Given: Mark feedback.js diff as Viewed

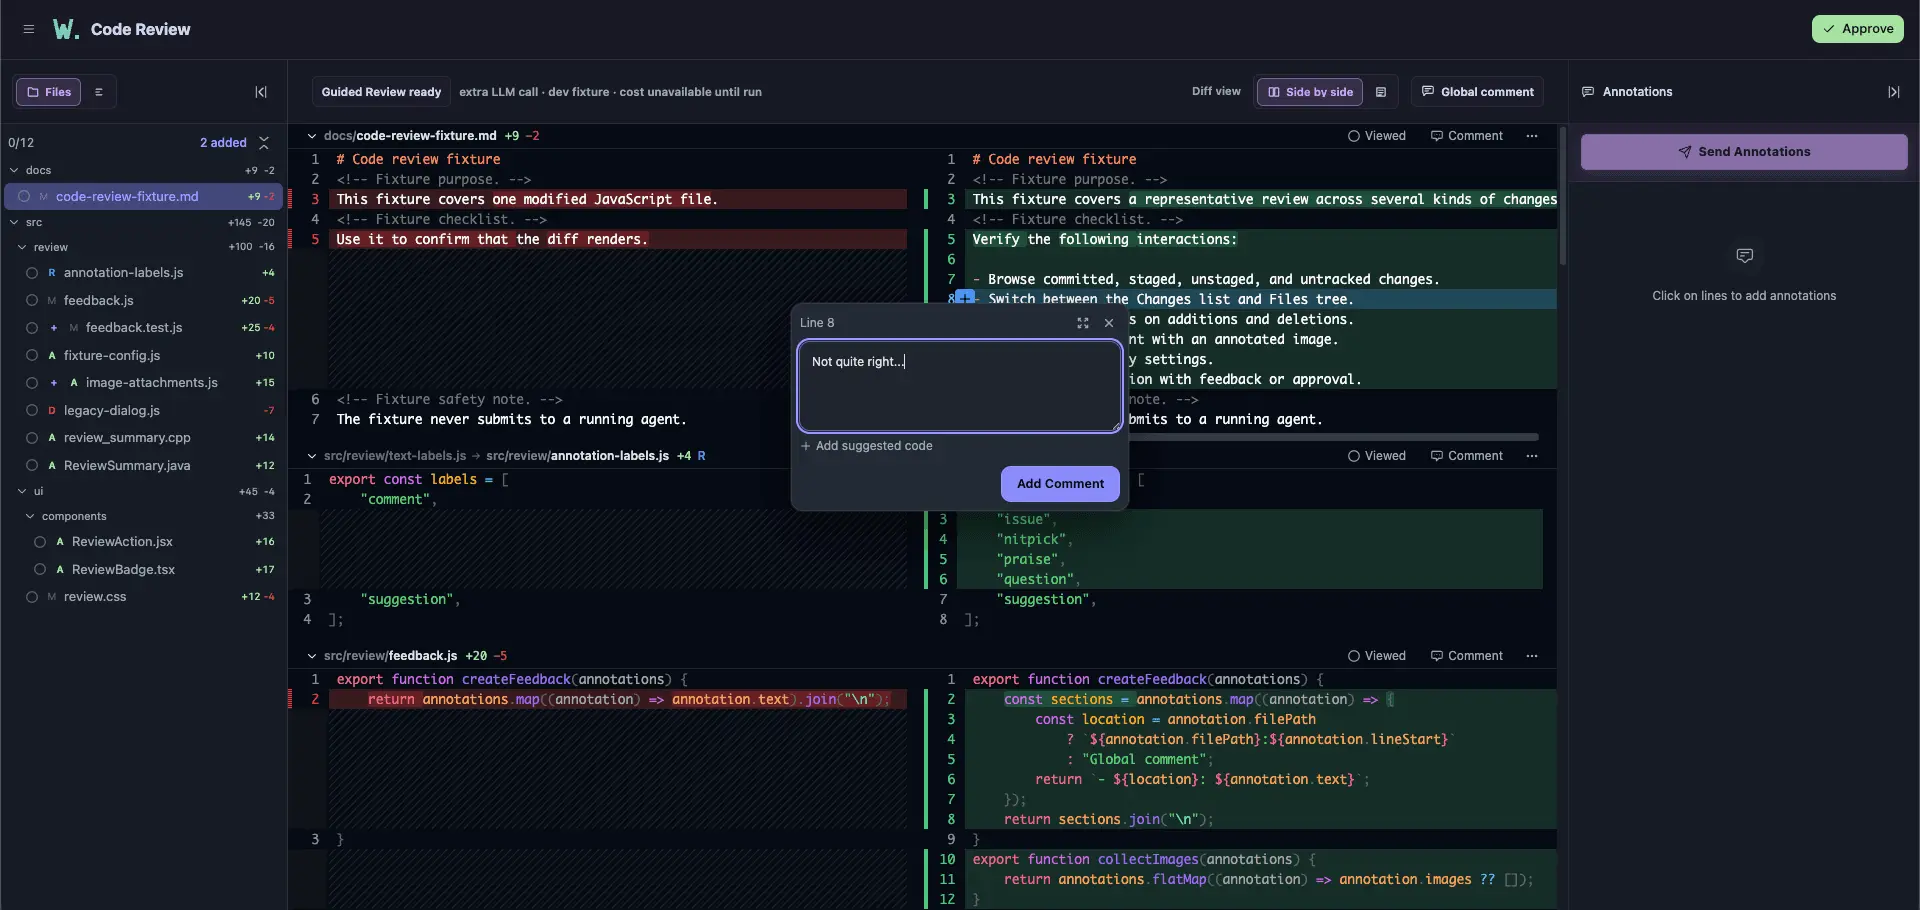Looking at the screenshot, I should (1377, 656).
